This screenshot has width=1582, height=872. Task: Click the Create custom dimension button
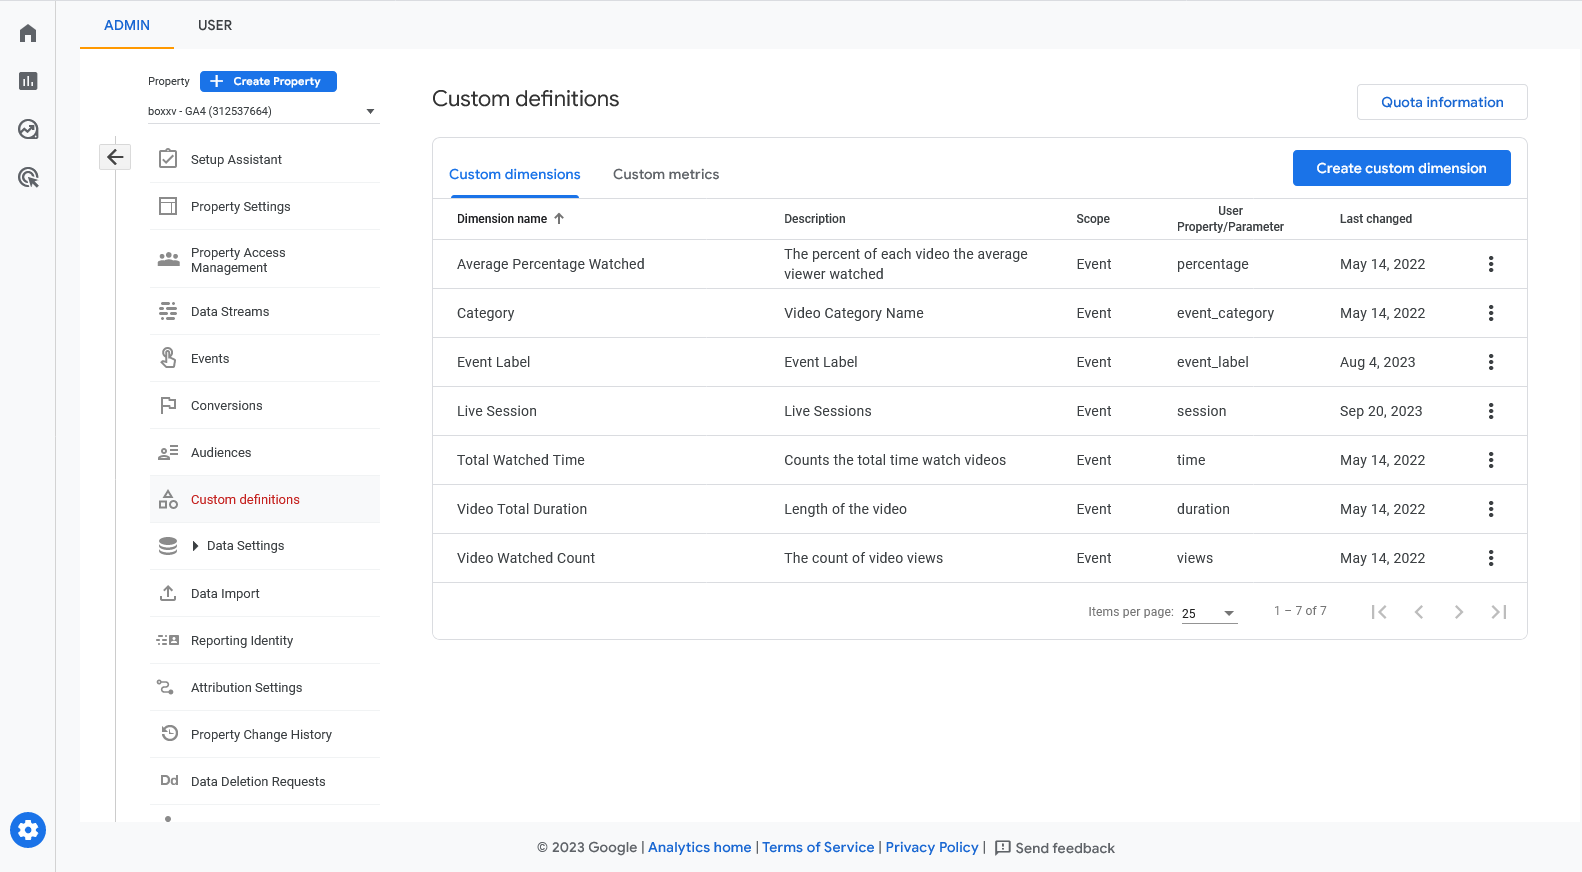1401,168
